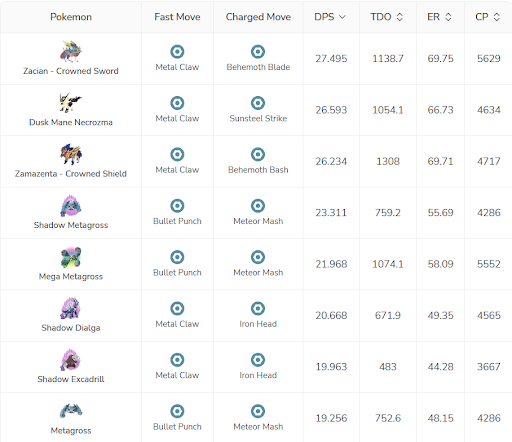This screenshot has height=442, width=512.
Task: Click steel type icon above Behemoth Blade
Action: coord(258,52)
